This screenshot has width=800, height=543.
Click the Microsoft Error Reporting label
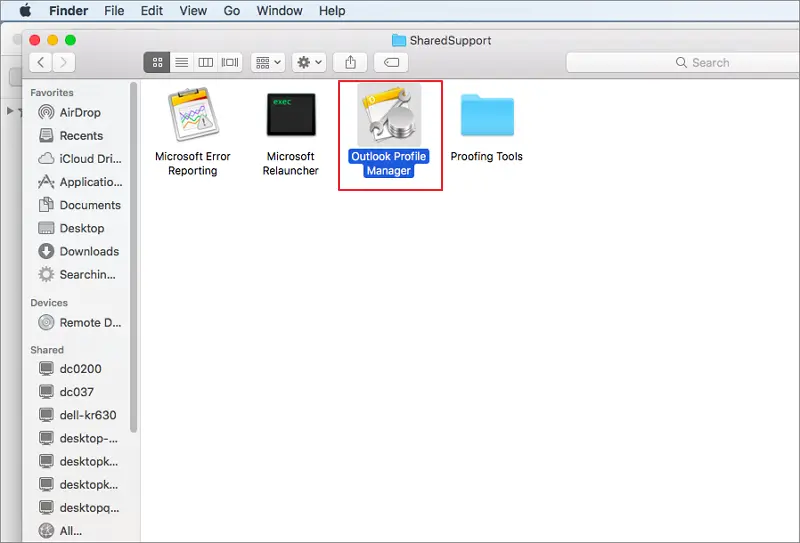(193, 163)
